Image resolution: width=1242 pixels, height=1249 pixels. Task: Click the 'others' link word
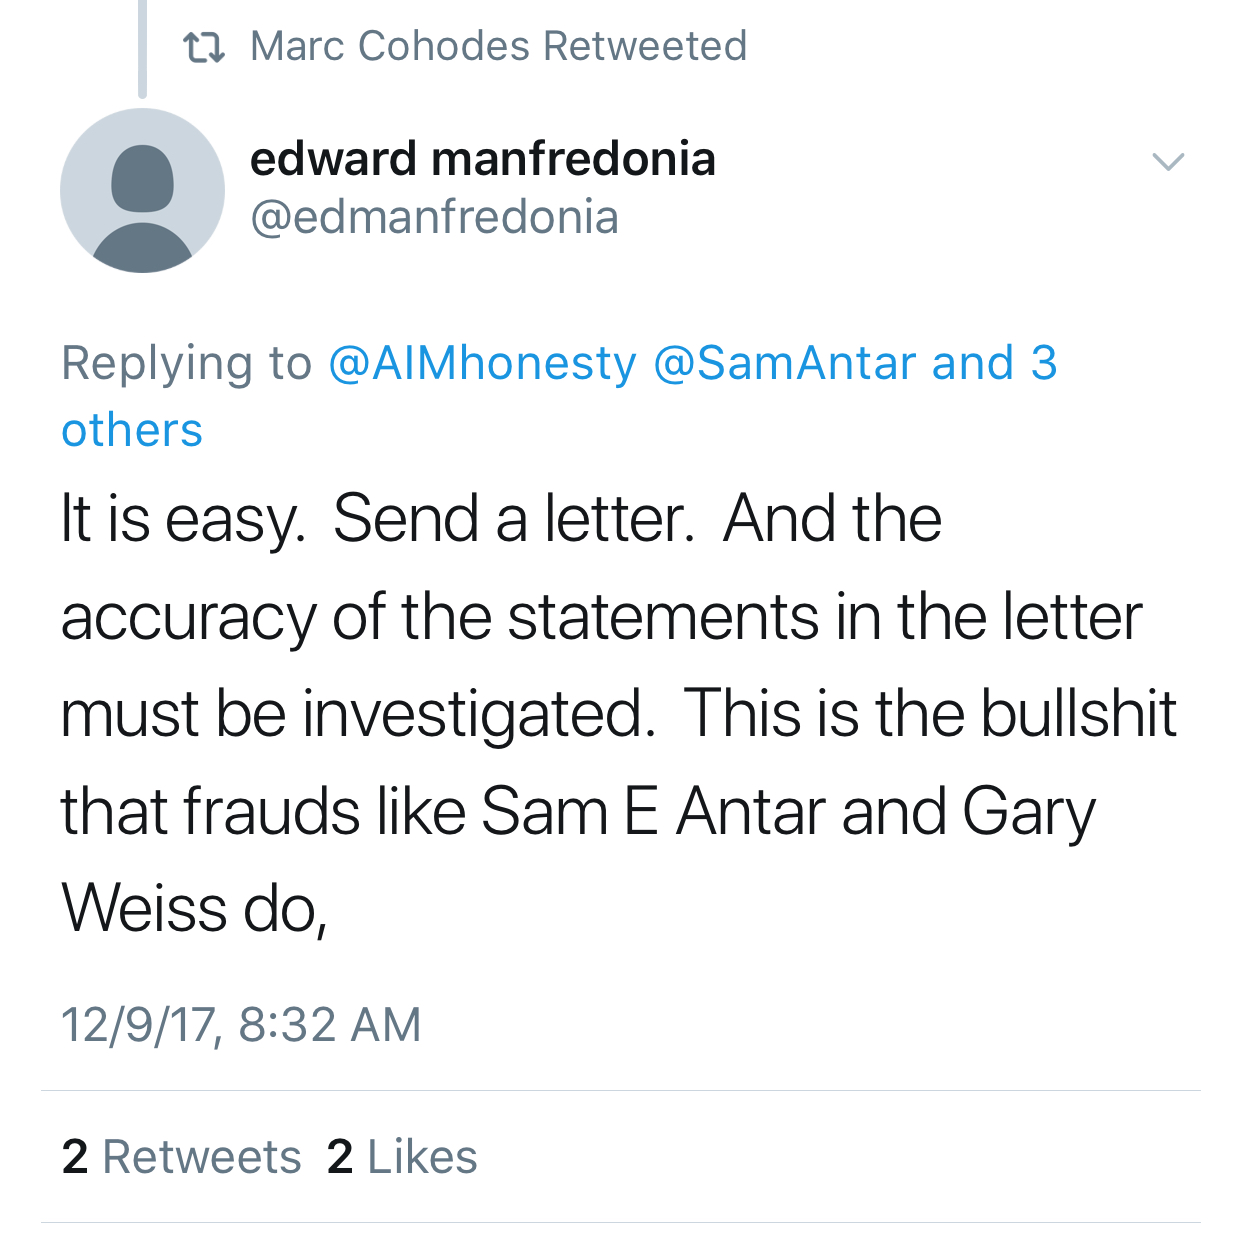click(132, 430)
